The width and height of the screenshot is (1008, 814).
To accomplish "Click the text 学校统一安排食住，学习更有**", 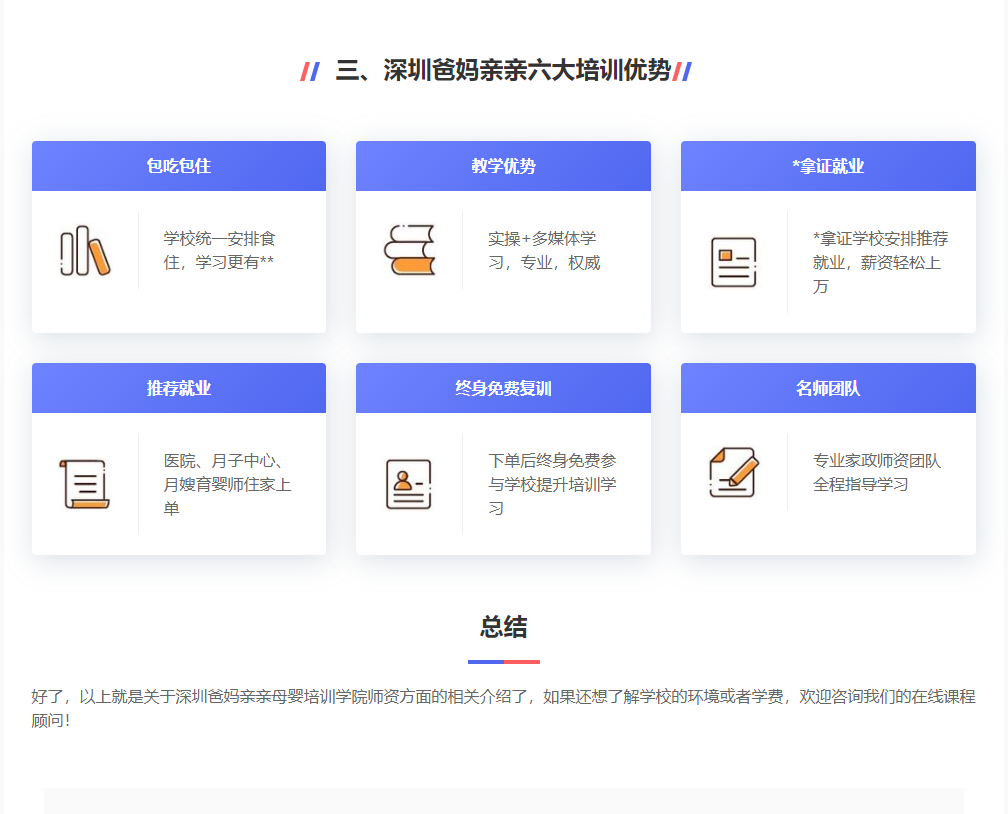I will [219, 250].
